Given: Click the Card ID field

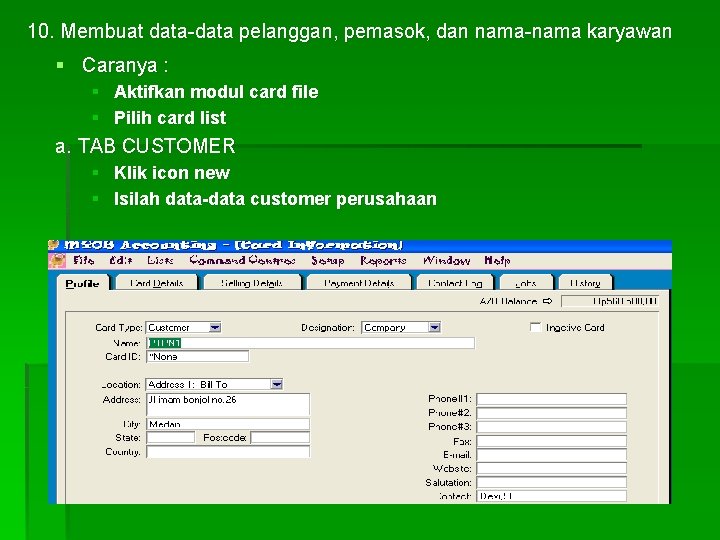Looking at the screenshot, I should tap(197, 356).
